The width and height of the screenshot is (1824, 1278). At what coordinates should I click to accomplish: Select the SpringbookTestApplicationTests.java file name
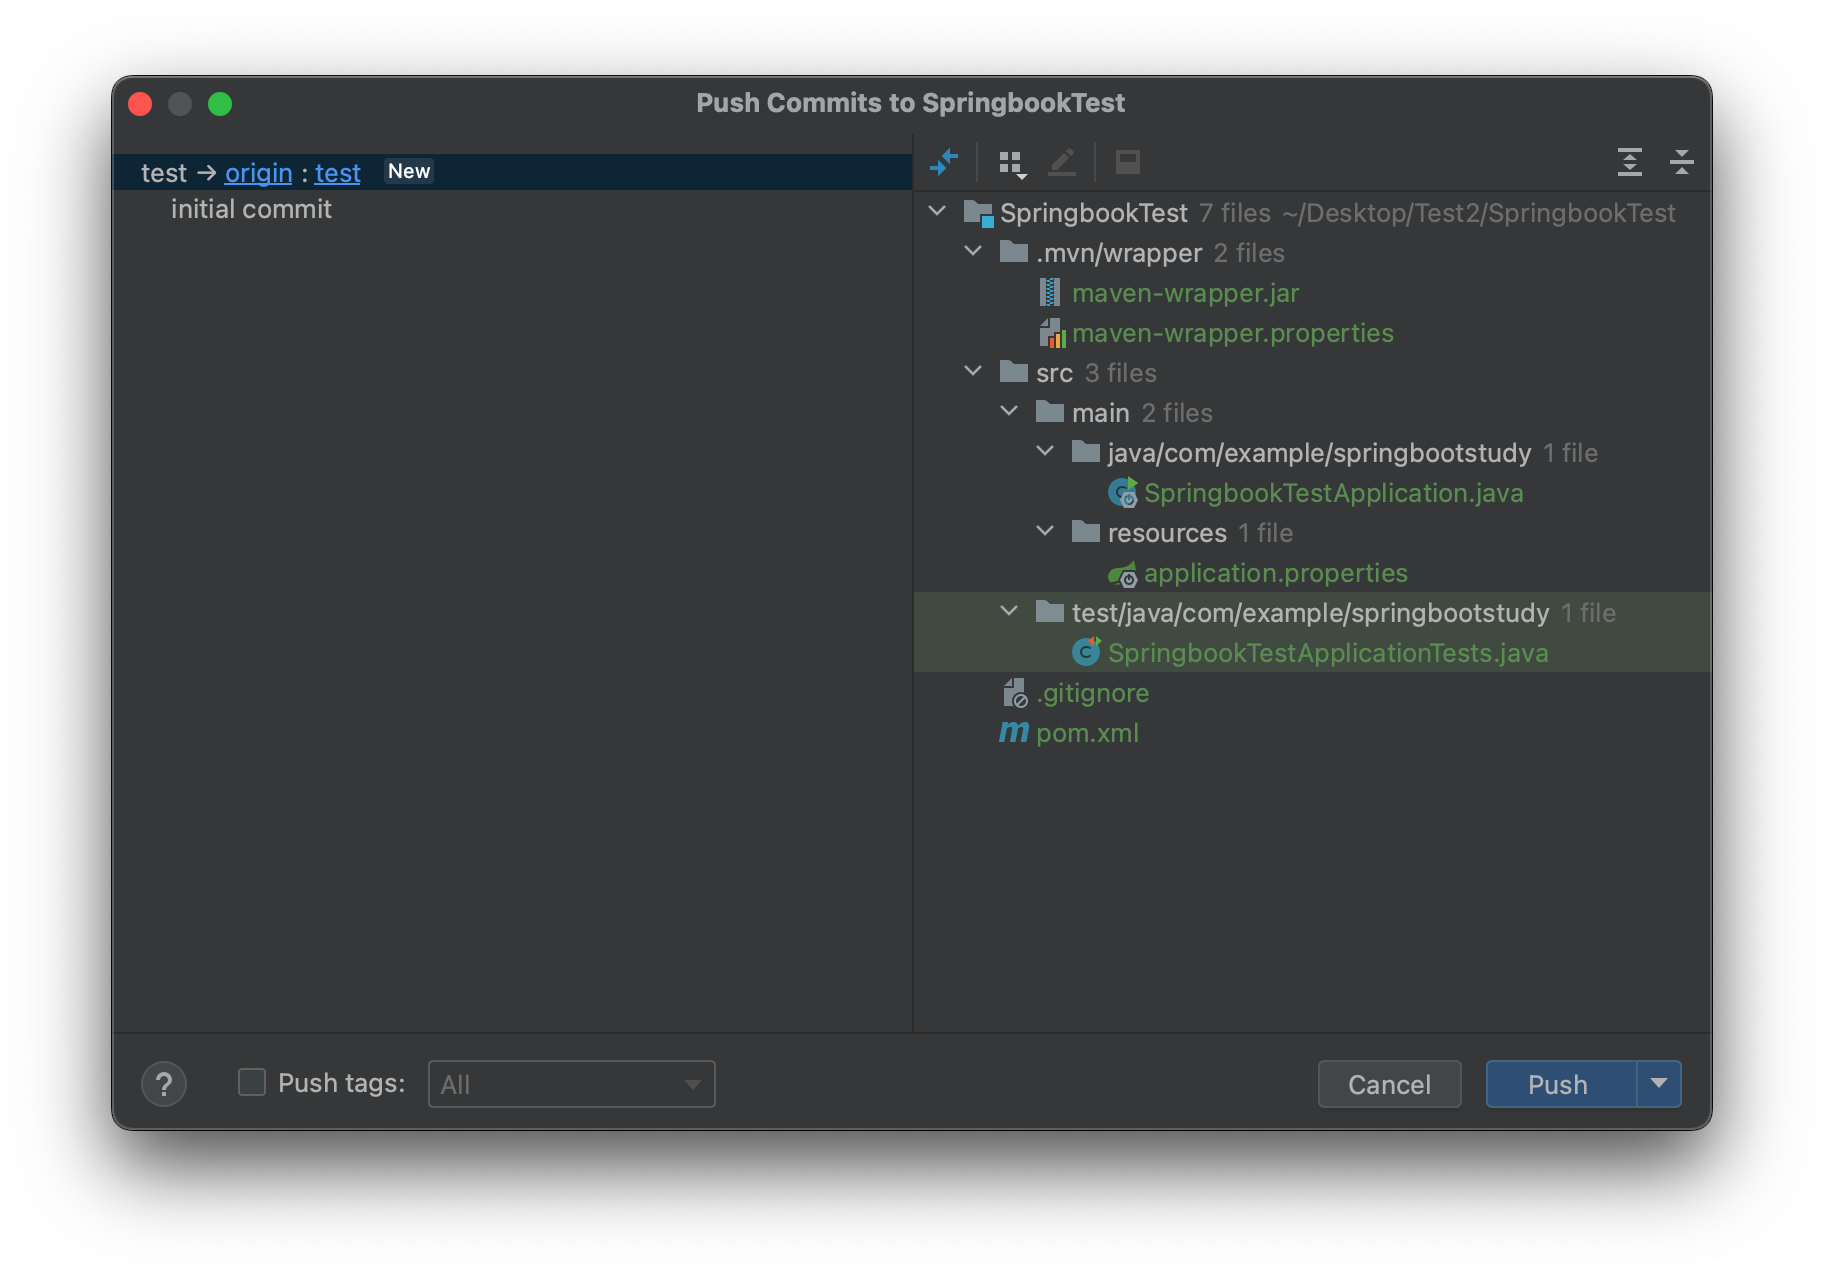coord(1328,653)
